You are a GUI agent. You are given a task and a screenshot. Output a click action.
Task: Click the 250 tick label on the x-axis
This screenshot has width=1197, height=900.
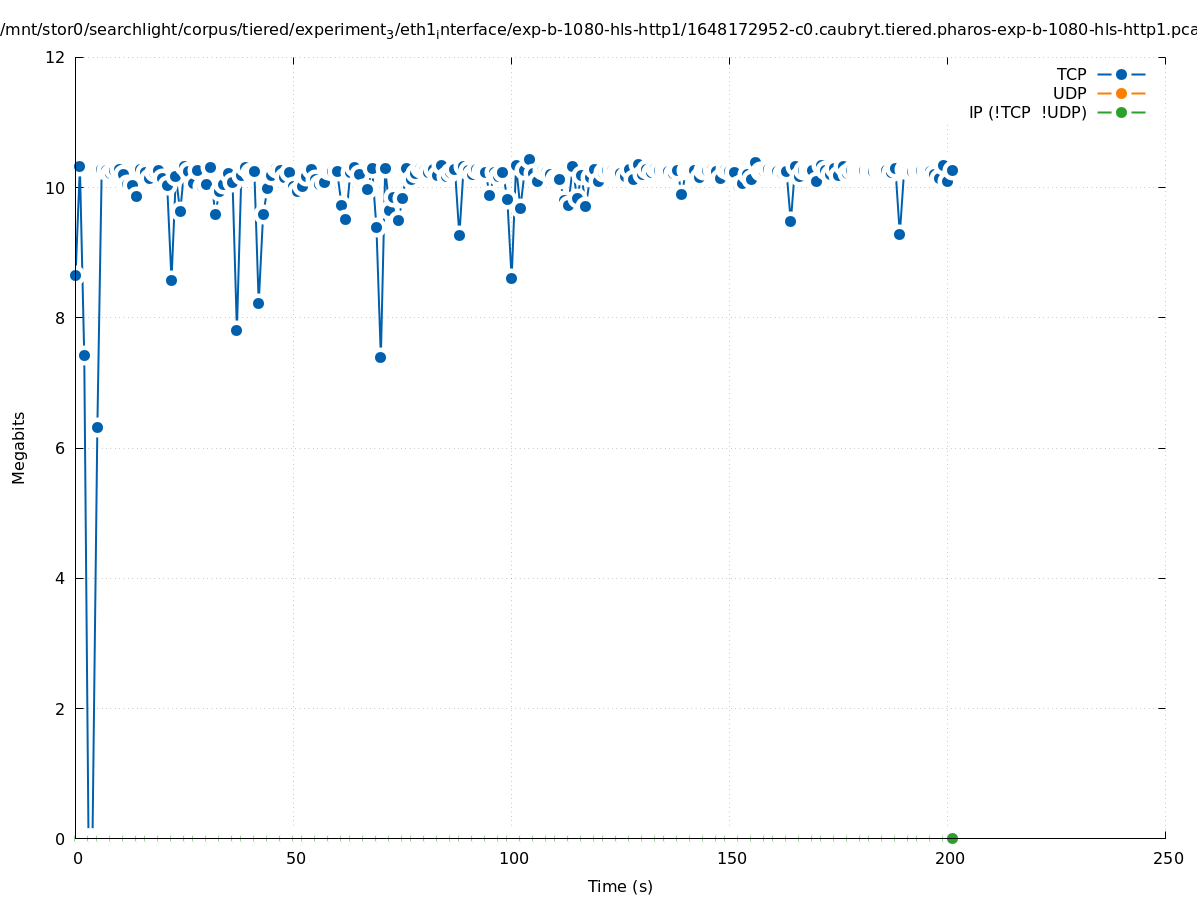coord(1167,859)
